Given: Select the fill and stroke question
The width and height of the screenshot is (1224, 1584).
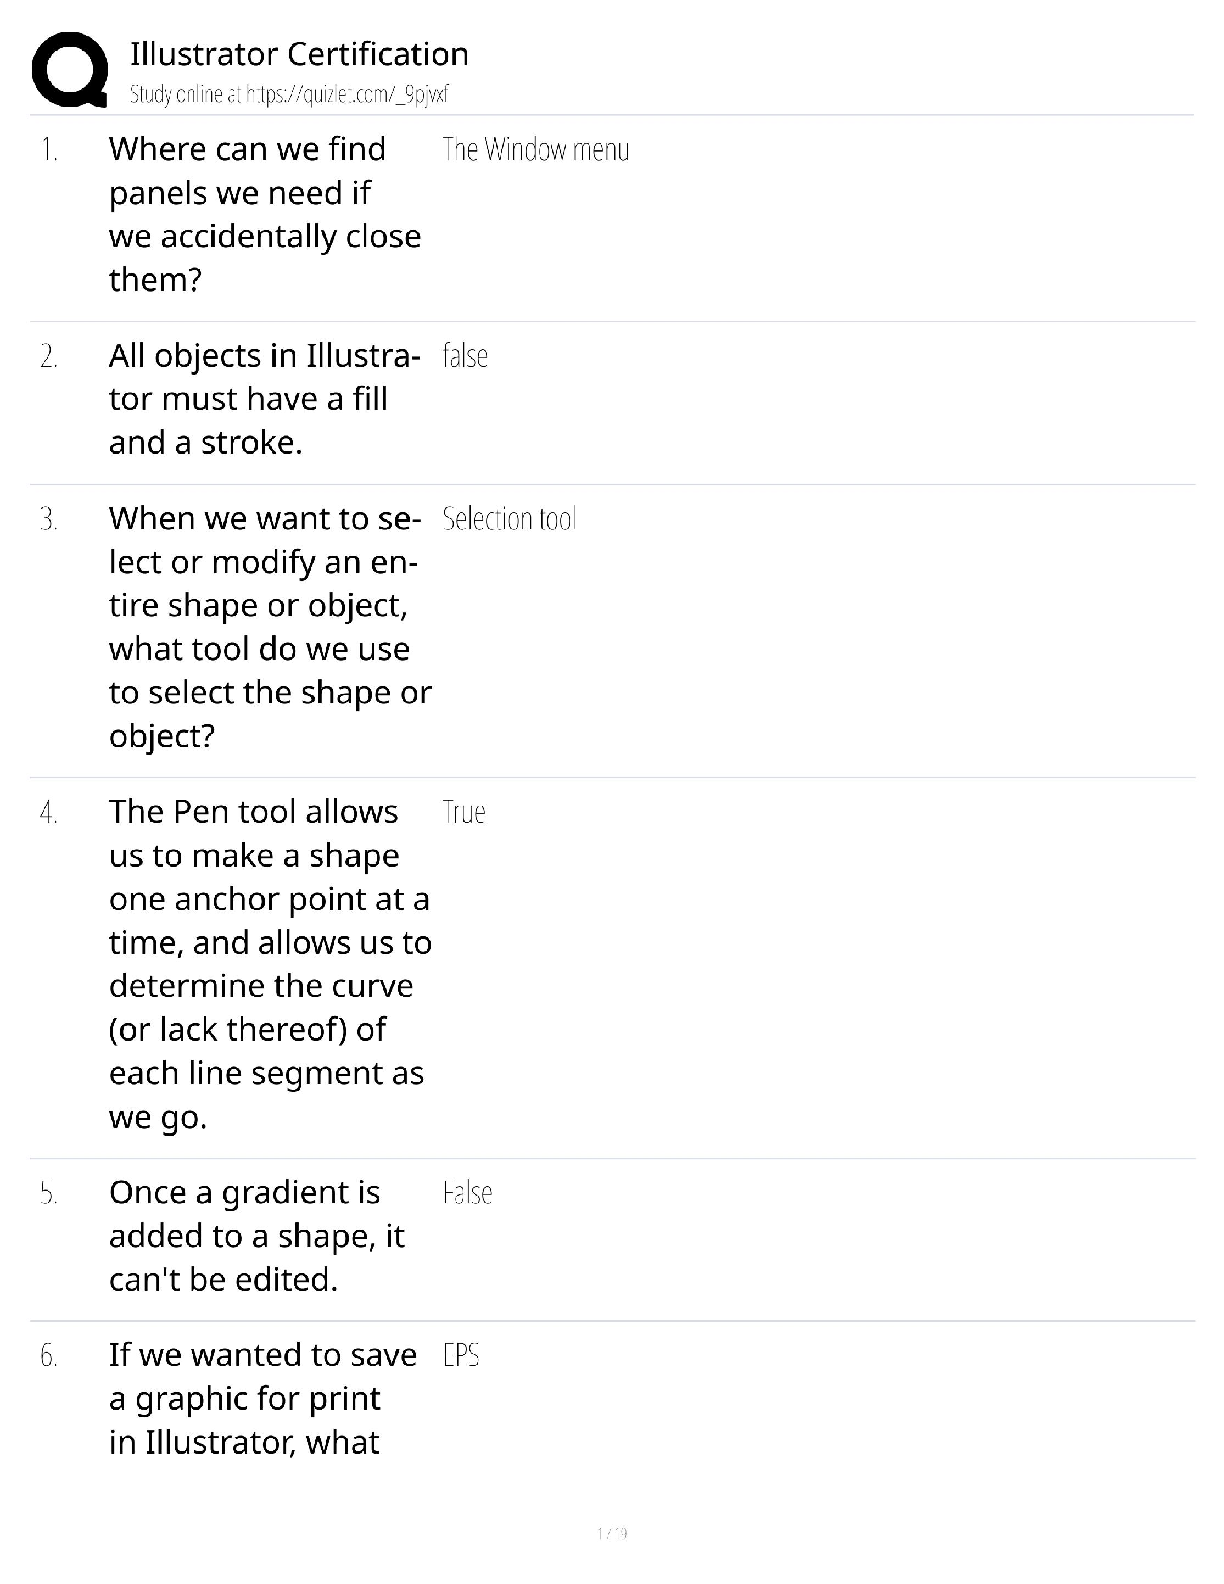Looking at the screenshot, I should [264, 399].
